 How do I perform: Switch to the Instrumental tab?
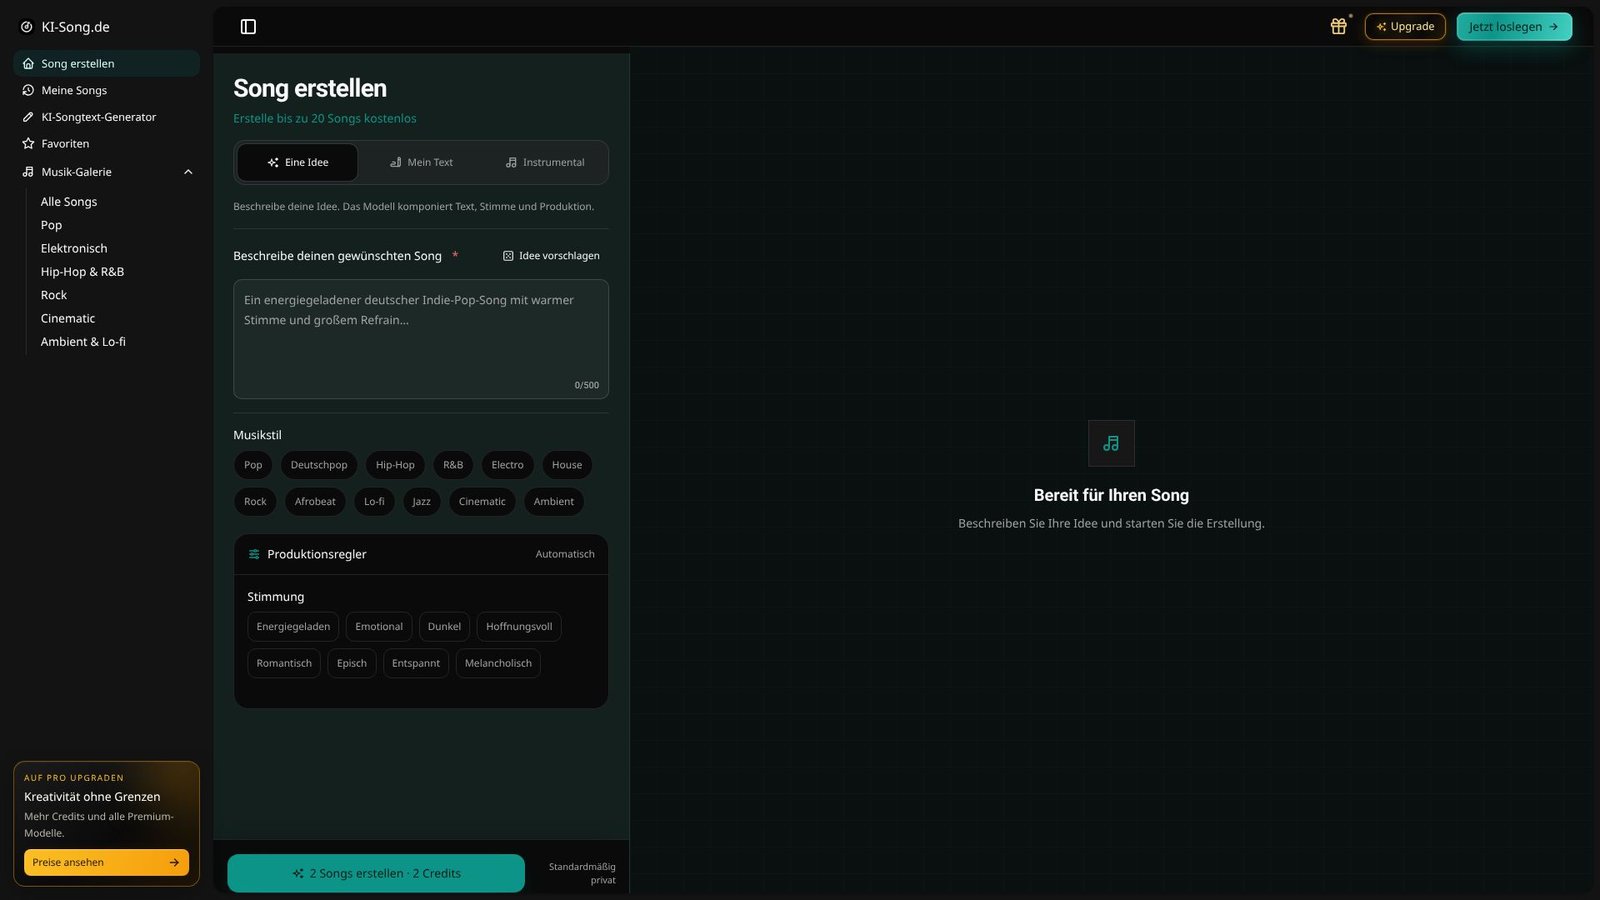(x=545, y=162)
